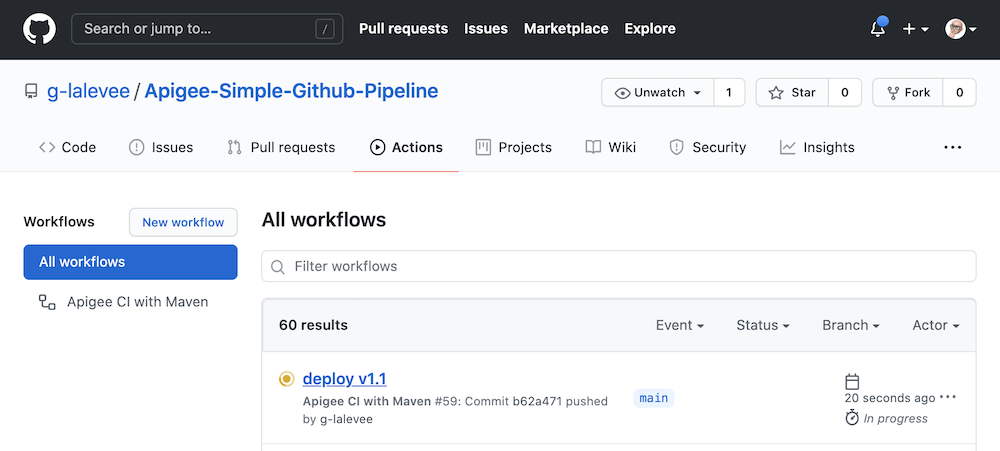Screen dimensions: 1000x451
Task: Expand the plus create-new dropdown
Action: click(x=916, y=29)
